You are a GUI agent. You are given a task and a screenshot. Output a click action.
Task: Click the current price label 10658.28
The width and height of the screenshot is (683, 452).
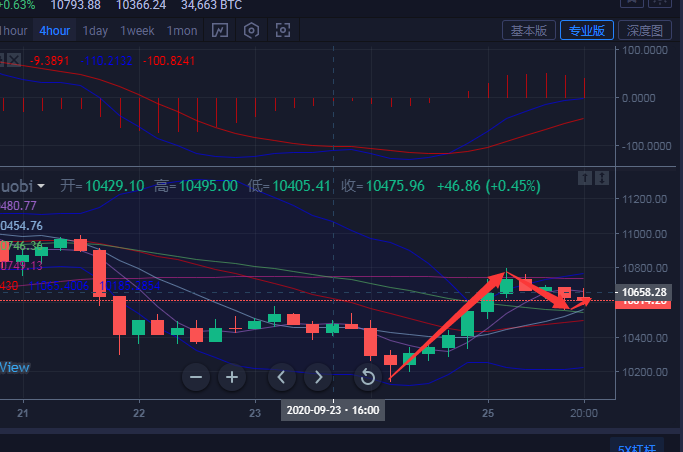644,292
